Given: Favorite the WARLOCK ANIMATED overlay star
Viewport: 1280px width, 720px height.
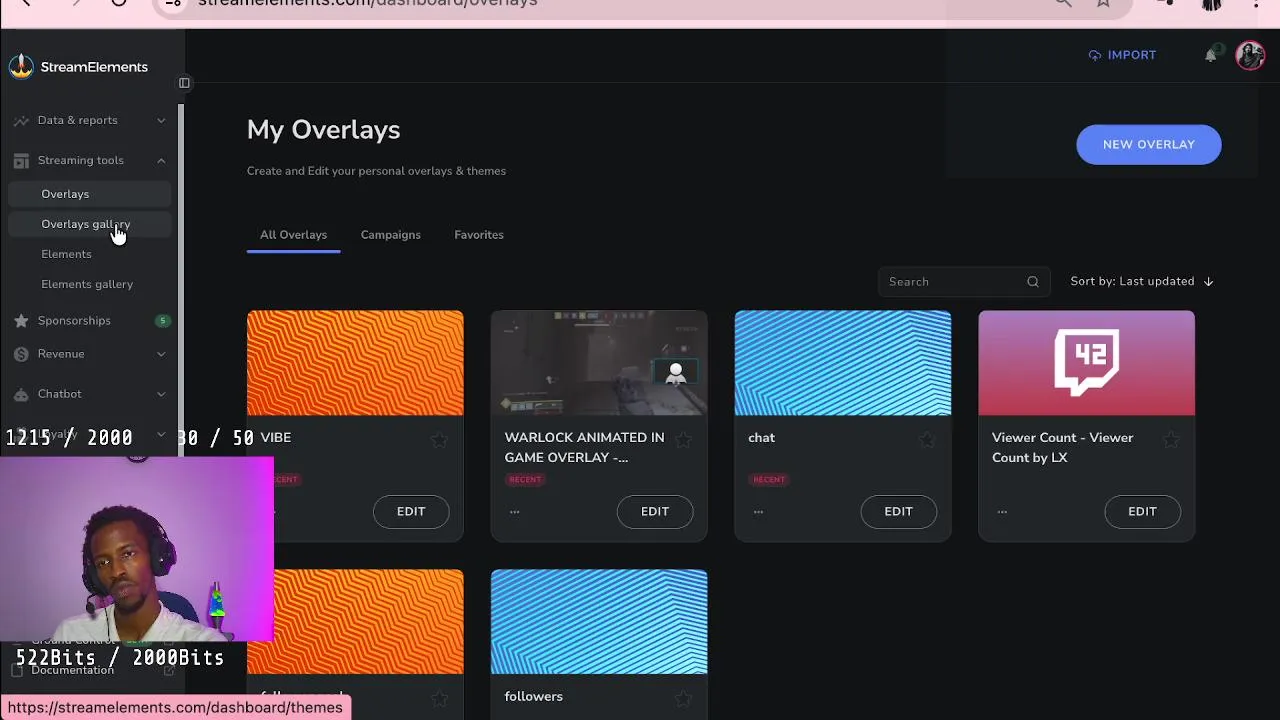Looking at the screenshot, I should pos(683,439).
